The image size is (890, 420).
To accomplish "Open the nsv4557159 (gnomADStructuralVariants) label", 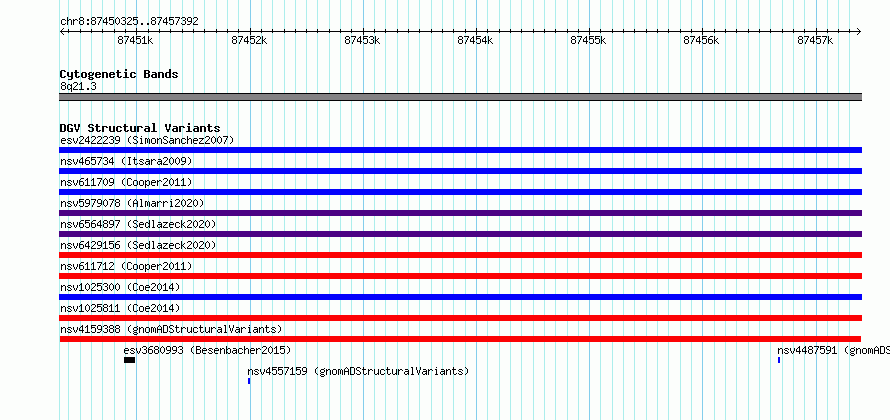I will coord(358,371).
